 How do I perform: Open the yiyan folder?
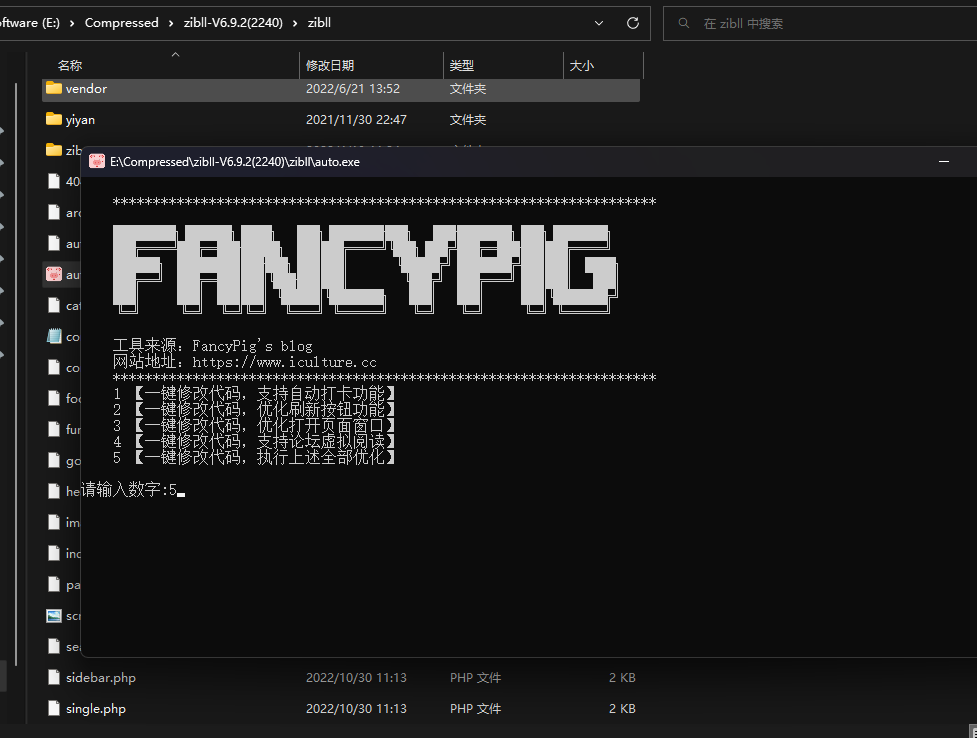coord(80,120)
